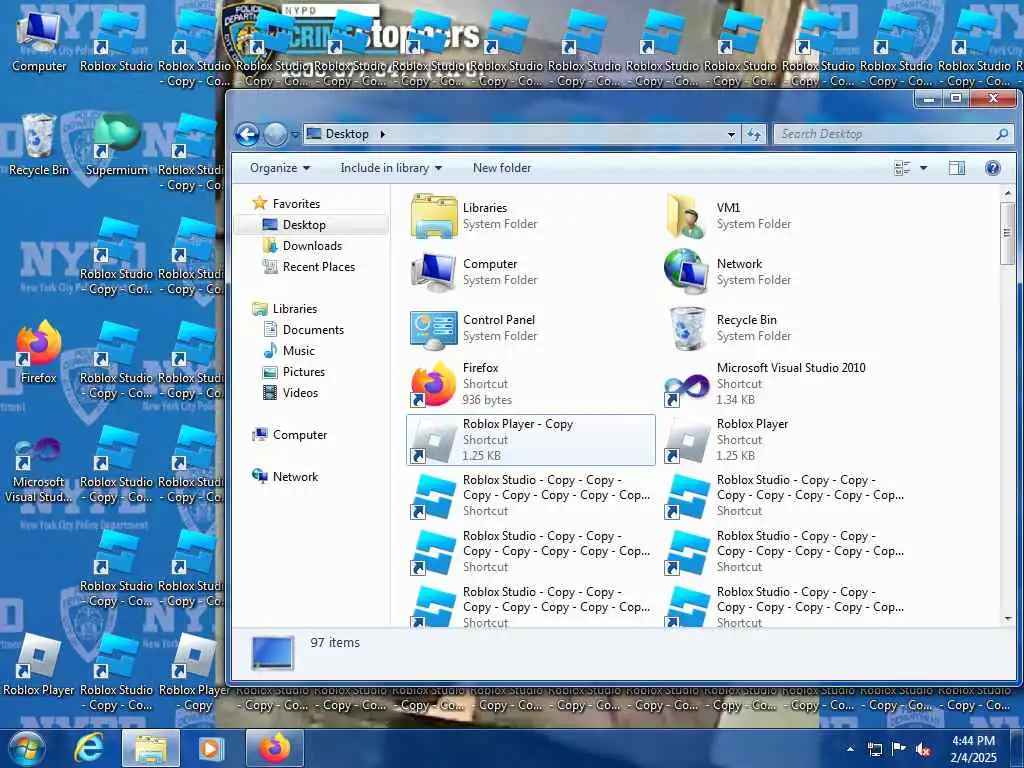
Task: Click the Libraries system folder icon in Explorer
Action: tap(434, 216)
